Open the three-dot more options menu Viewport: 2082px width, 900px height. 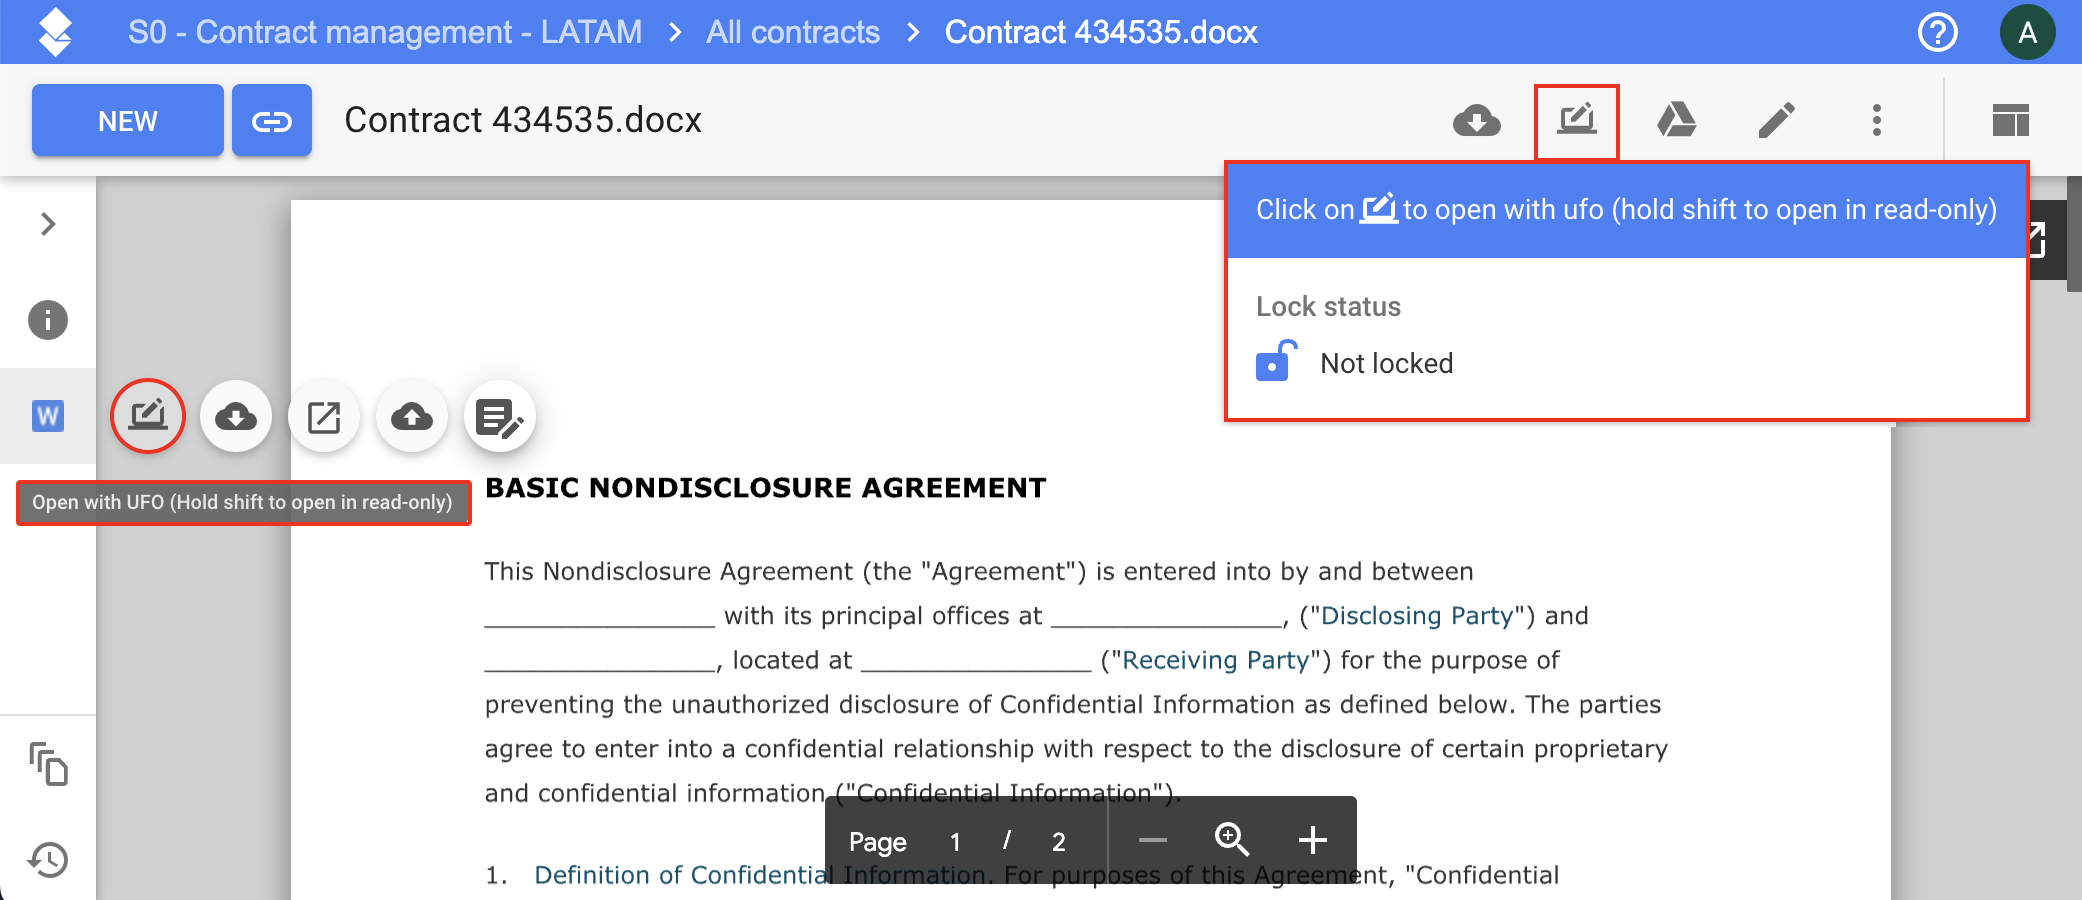(1876, 121)
